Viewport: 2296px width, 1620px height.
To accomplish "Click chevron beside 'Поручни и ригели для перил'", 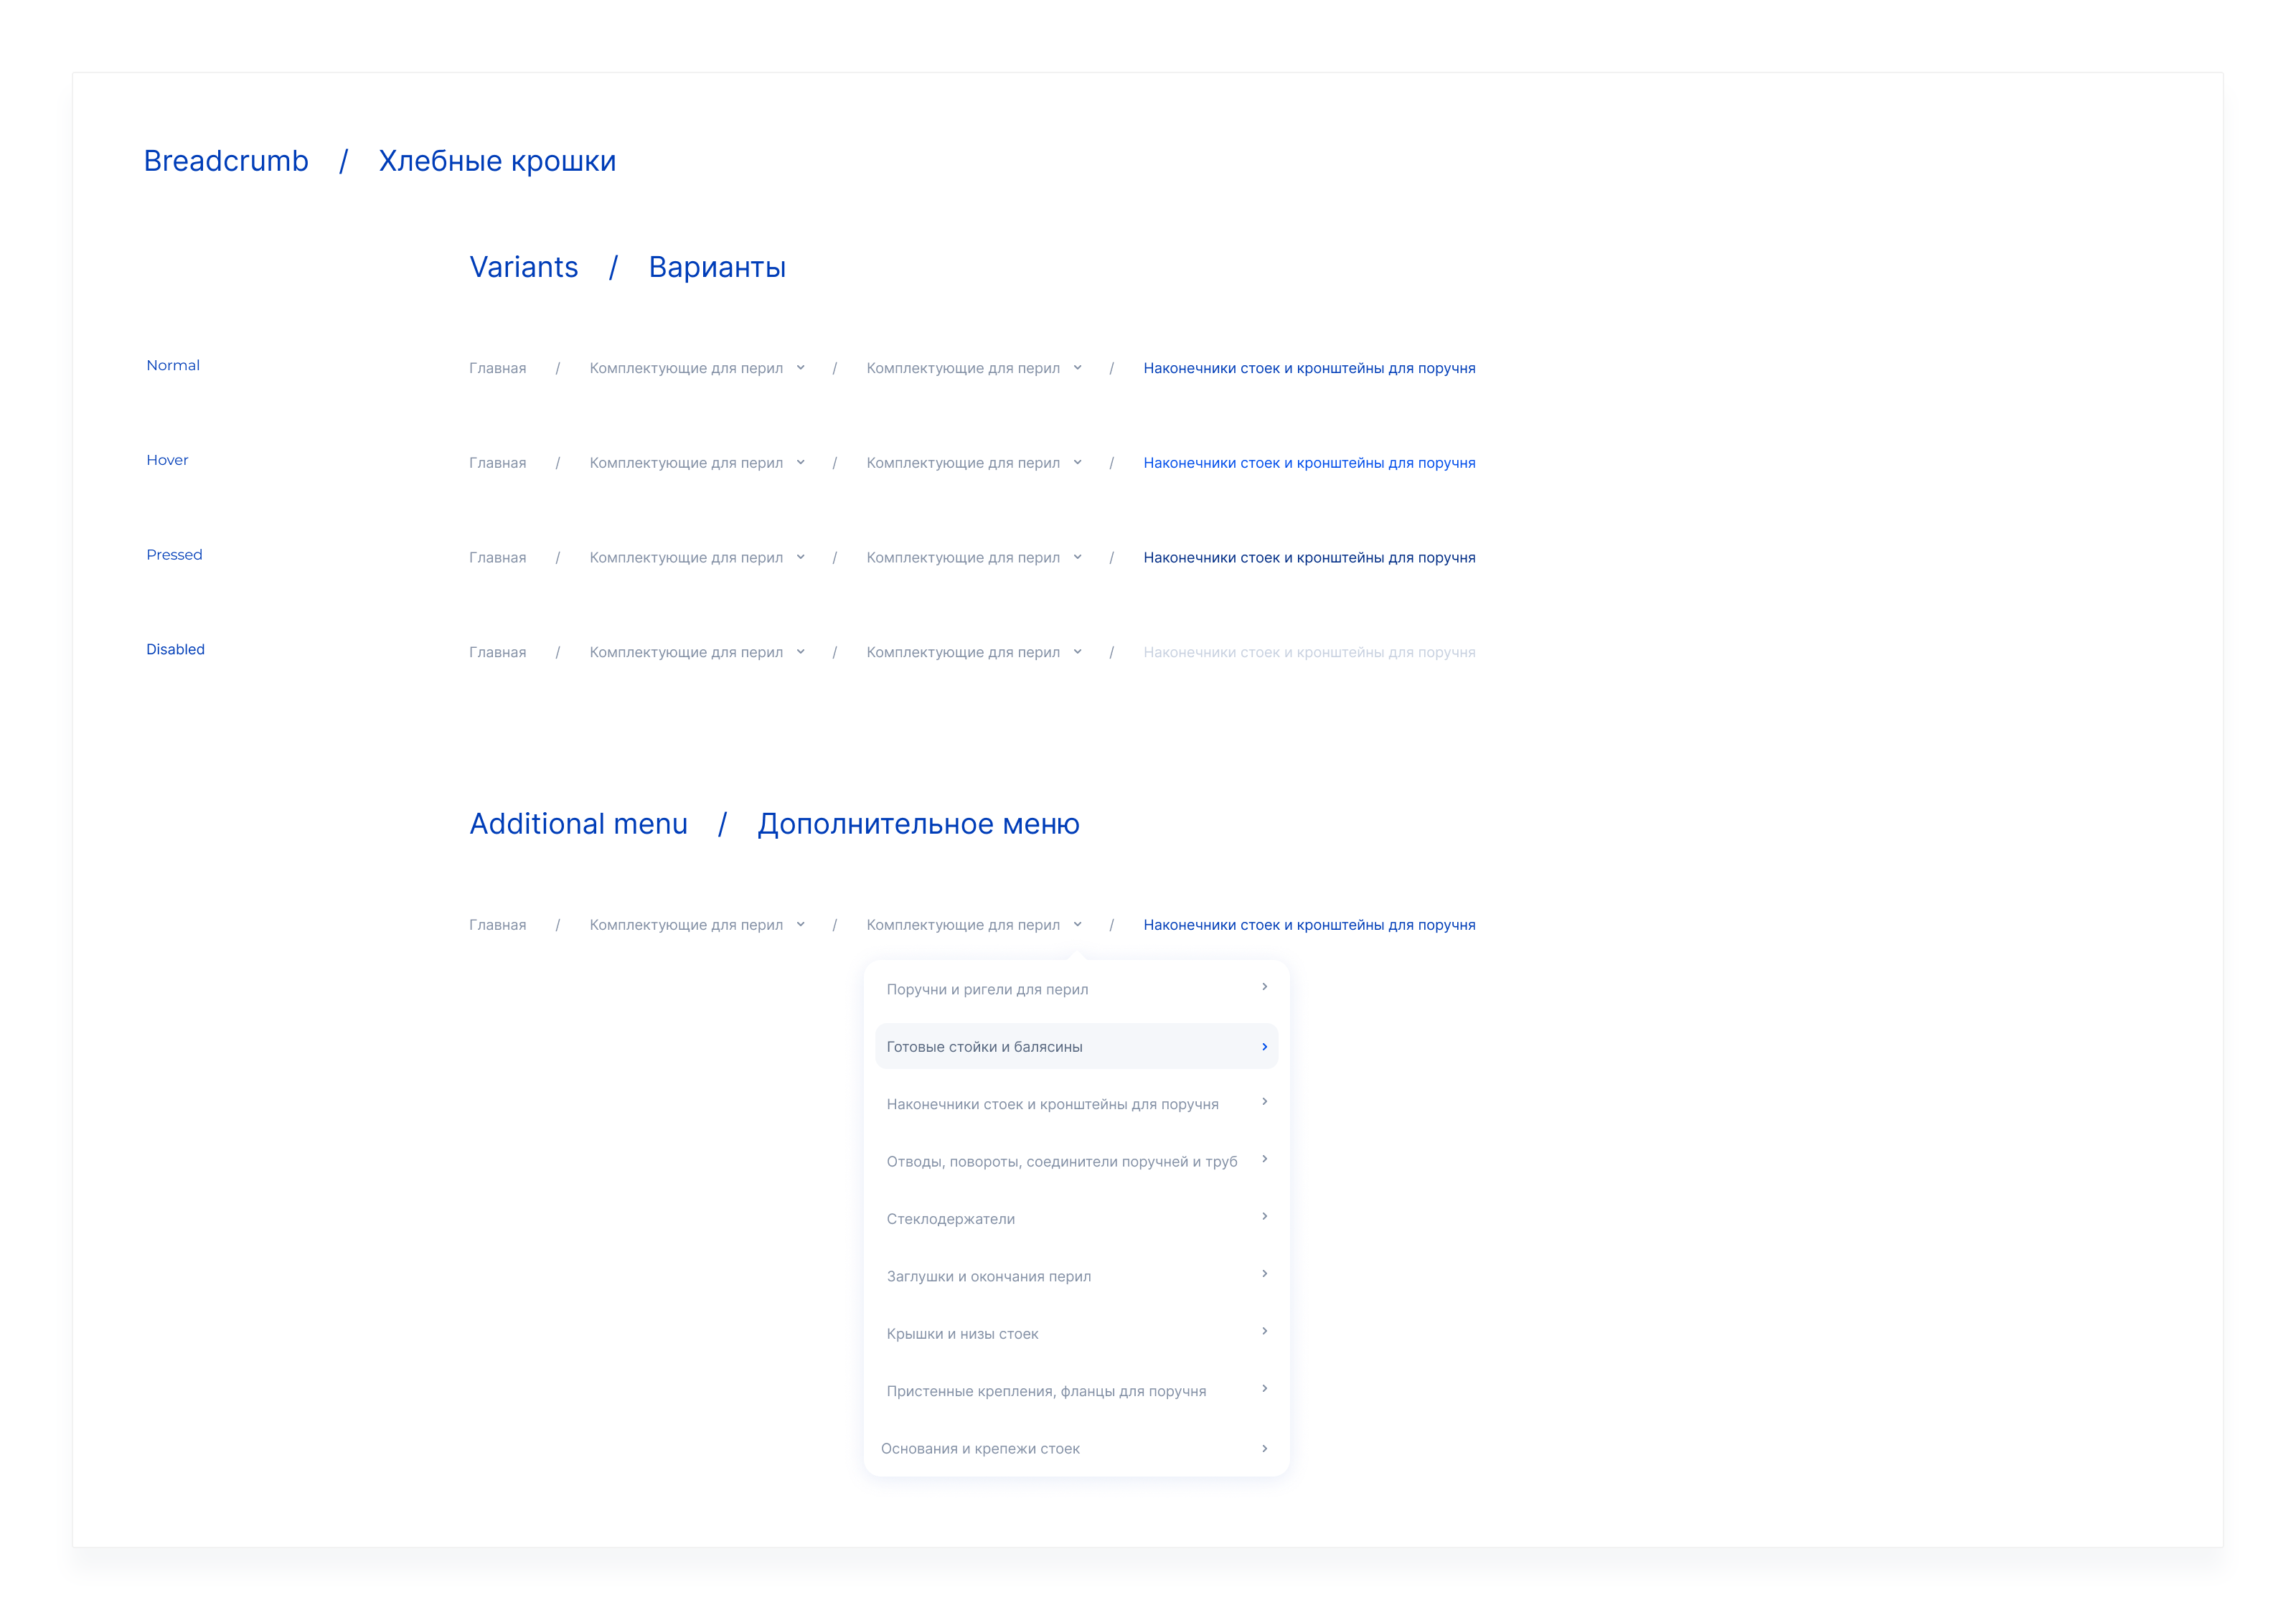I will coord(1264,987).
